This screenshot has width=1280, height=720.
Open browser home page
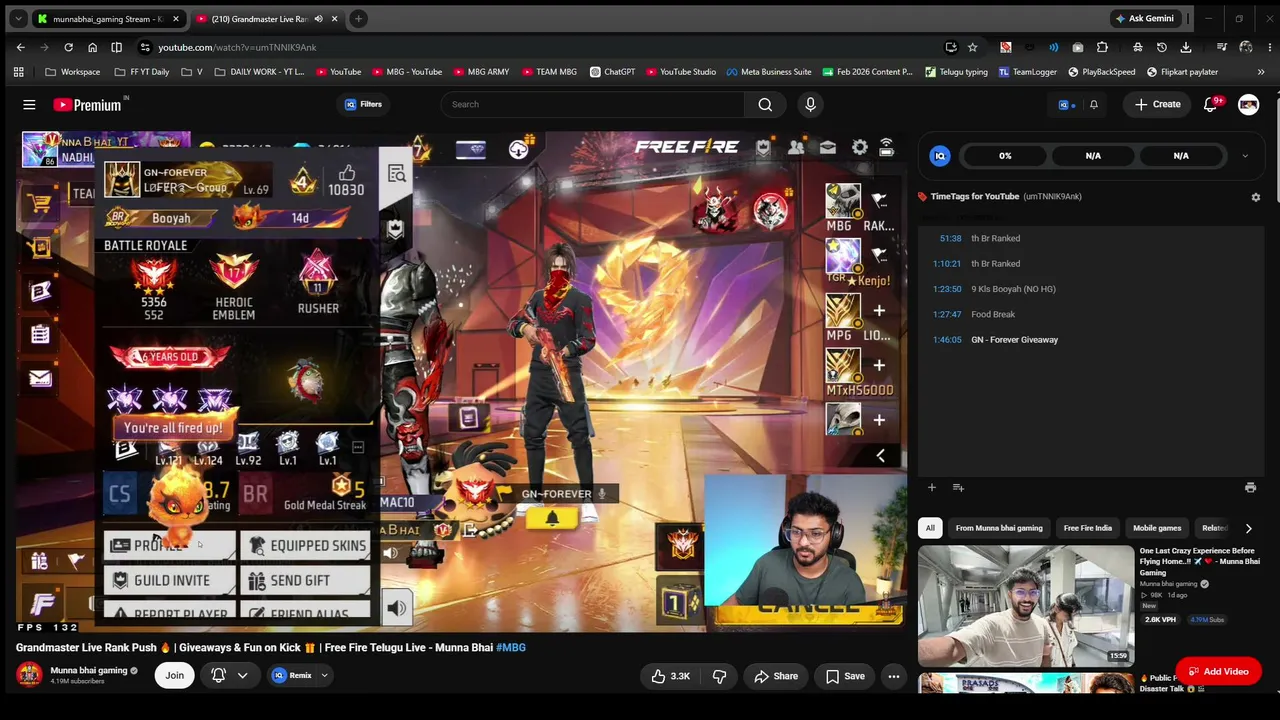[x=92, y=47]
